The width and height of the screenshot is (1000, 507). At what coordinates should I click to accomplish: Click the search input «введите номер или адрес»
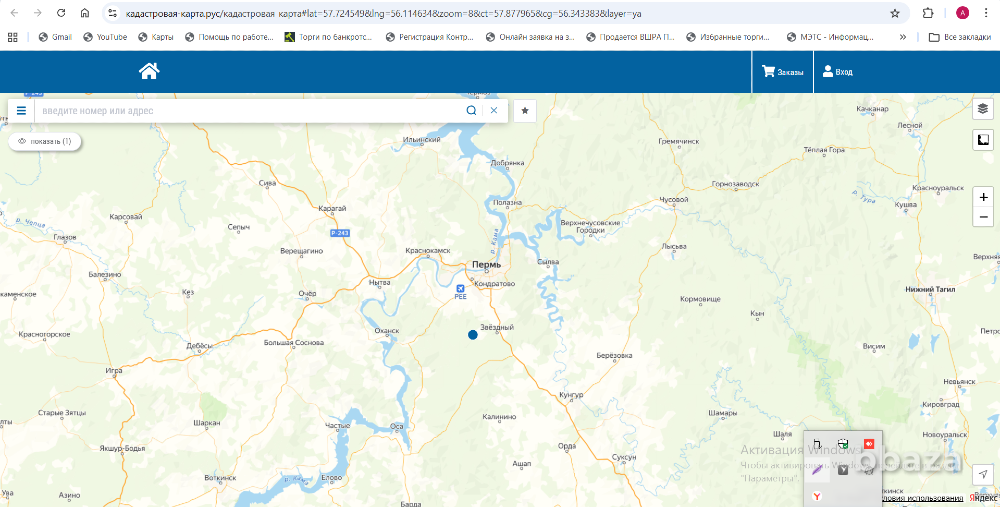(250, 110)
